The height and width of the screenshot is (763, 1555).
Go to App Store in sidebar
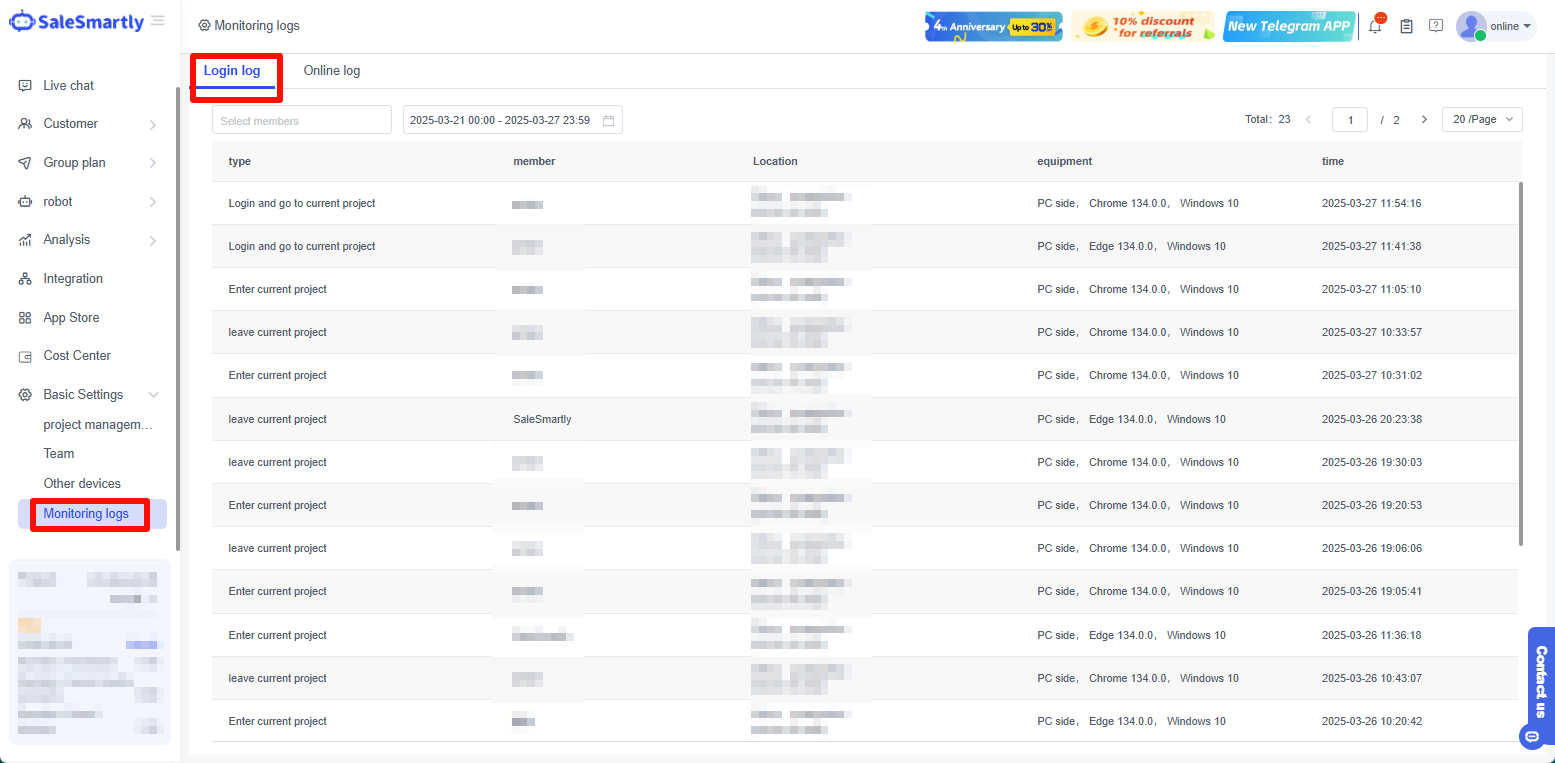[x=71, y=318]
